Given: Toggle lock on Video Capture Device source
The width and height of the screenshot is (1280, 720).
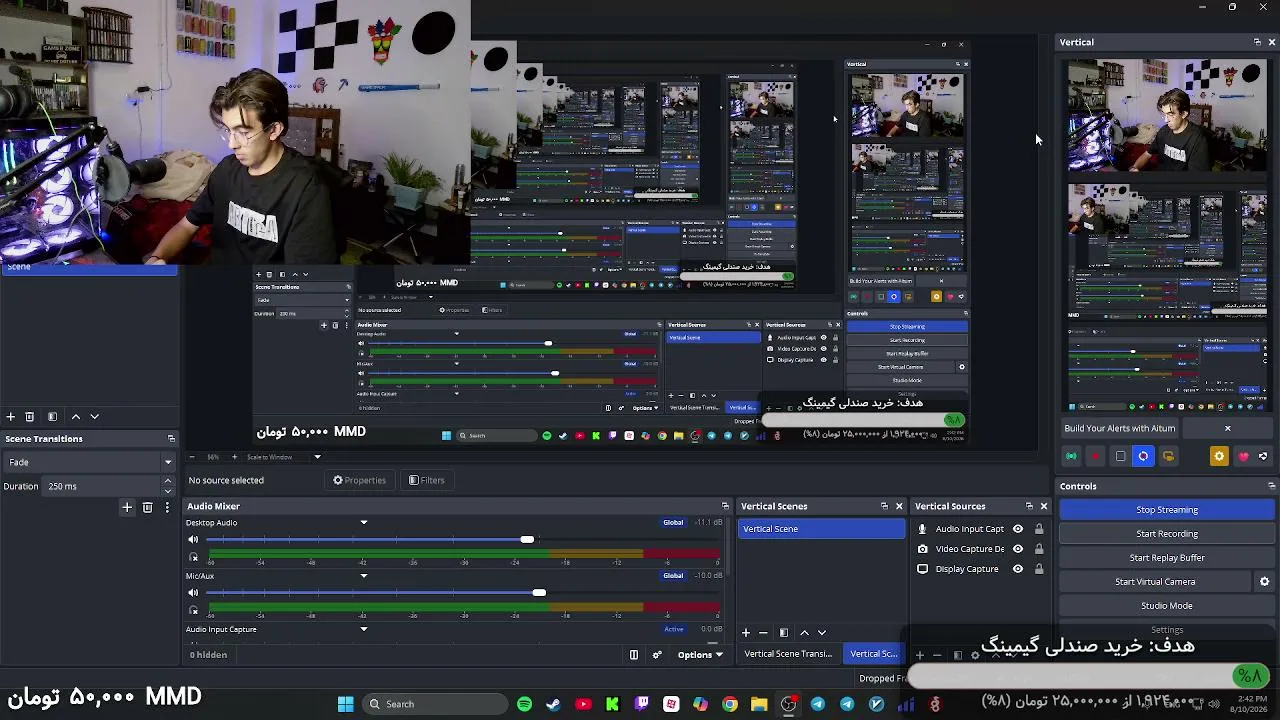Looking at the screenshot, I should (x=1039, y=549).
